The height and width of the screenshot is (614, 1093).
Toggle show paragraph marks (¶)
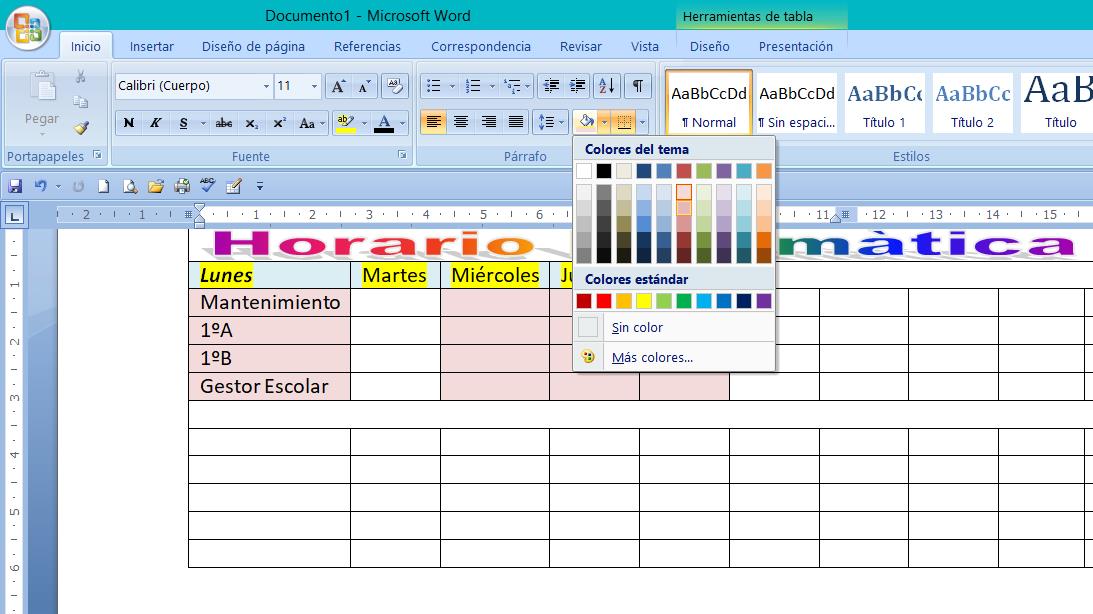637,86
